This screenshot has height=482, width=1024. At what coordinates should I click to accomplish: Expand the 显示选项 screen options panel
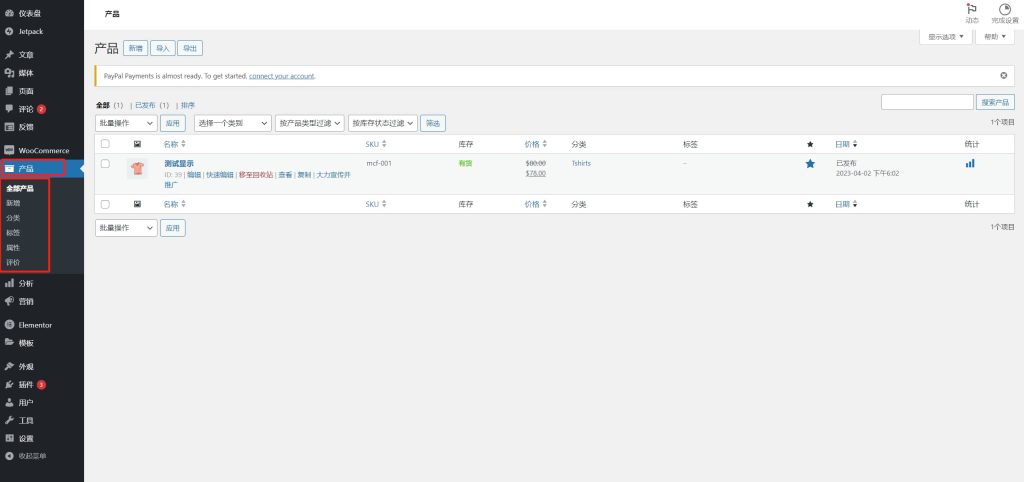point(946,37)
